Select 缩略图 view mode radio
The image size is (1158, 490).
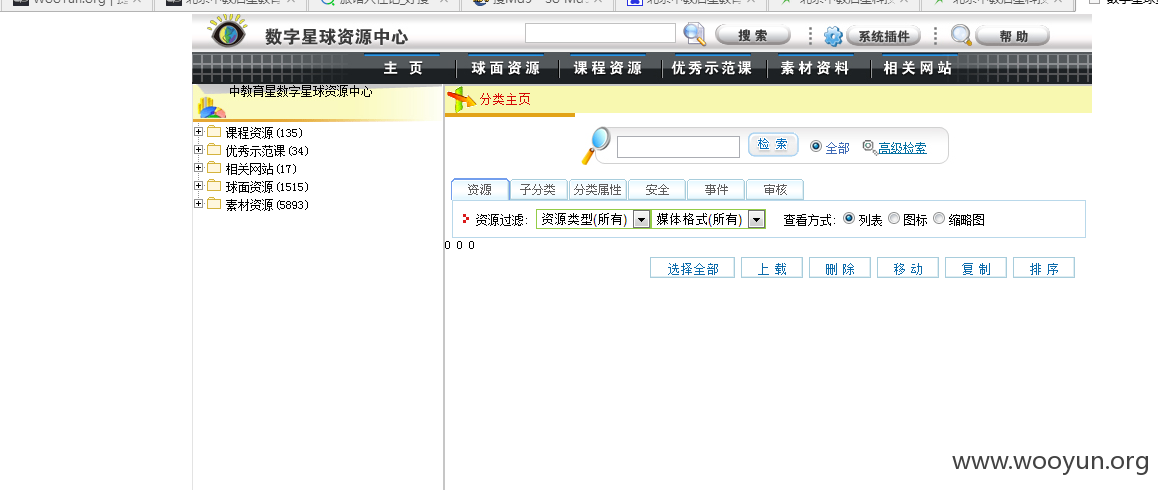click(x=939, y=218)
